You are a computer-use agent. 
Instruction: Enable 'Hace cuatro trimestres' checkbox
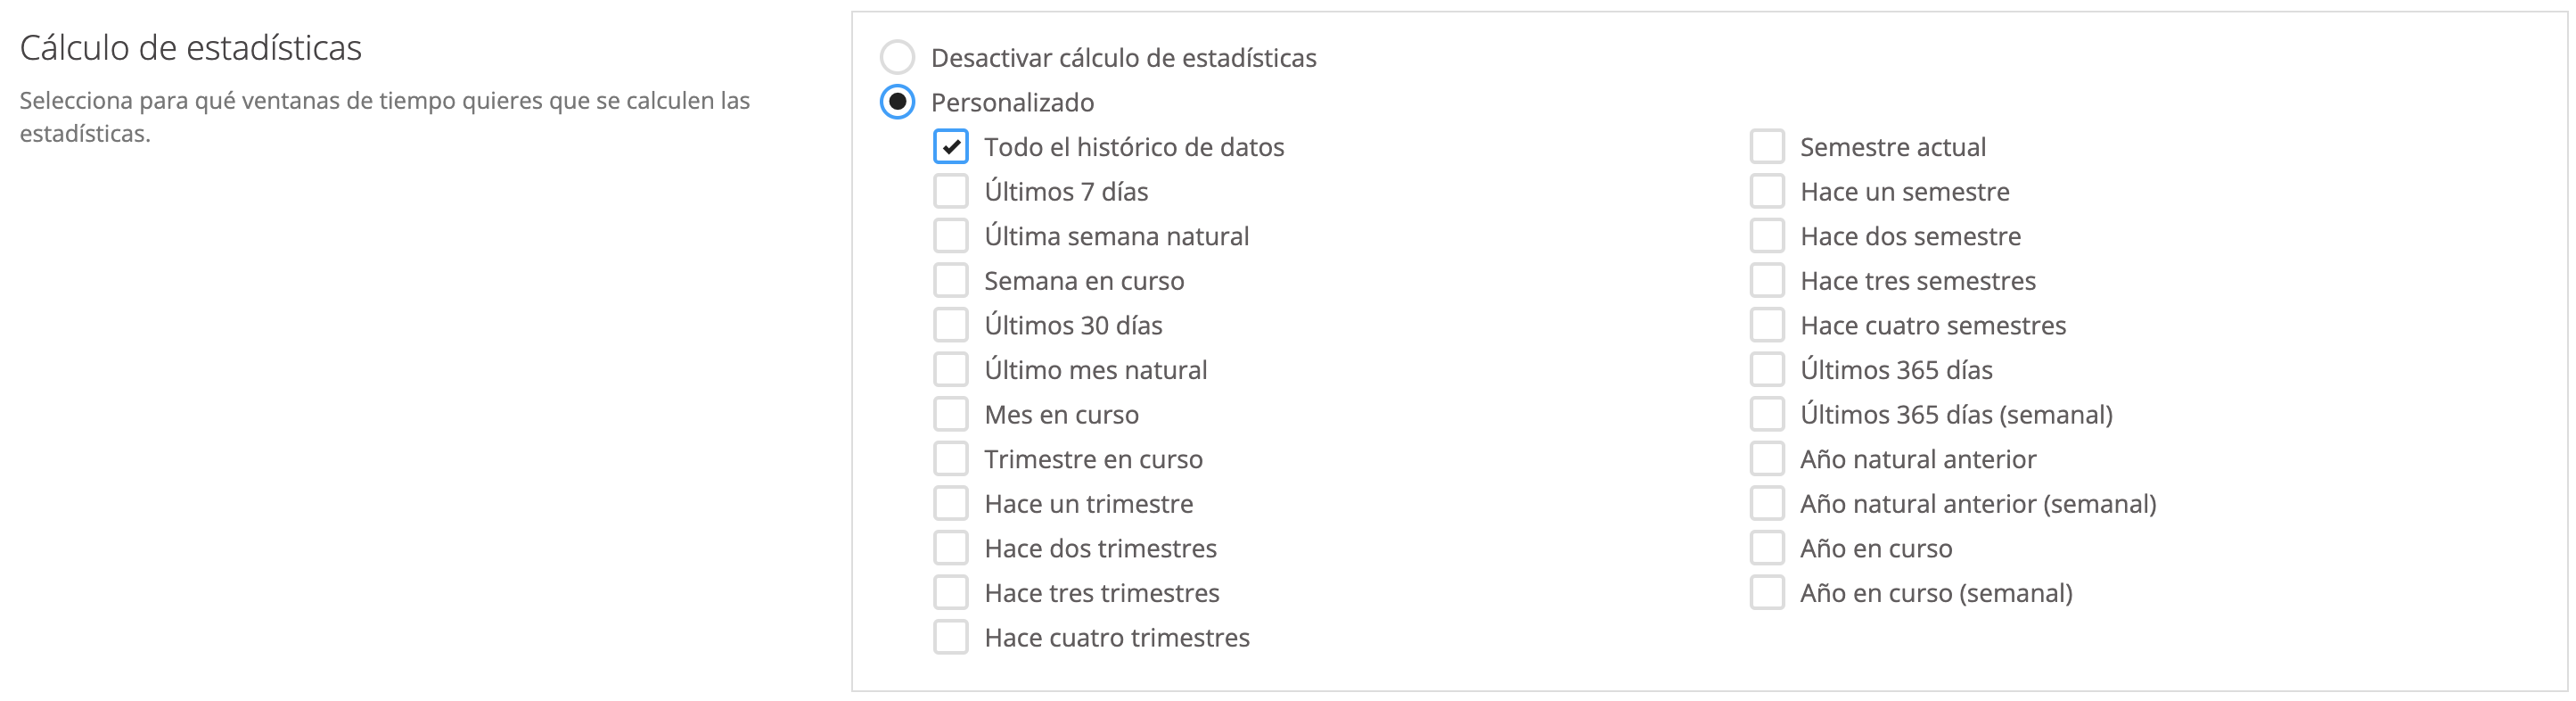pos(950,637)
